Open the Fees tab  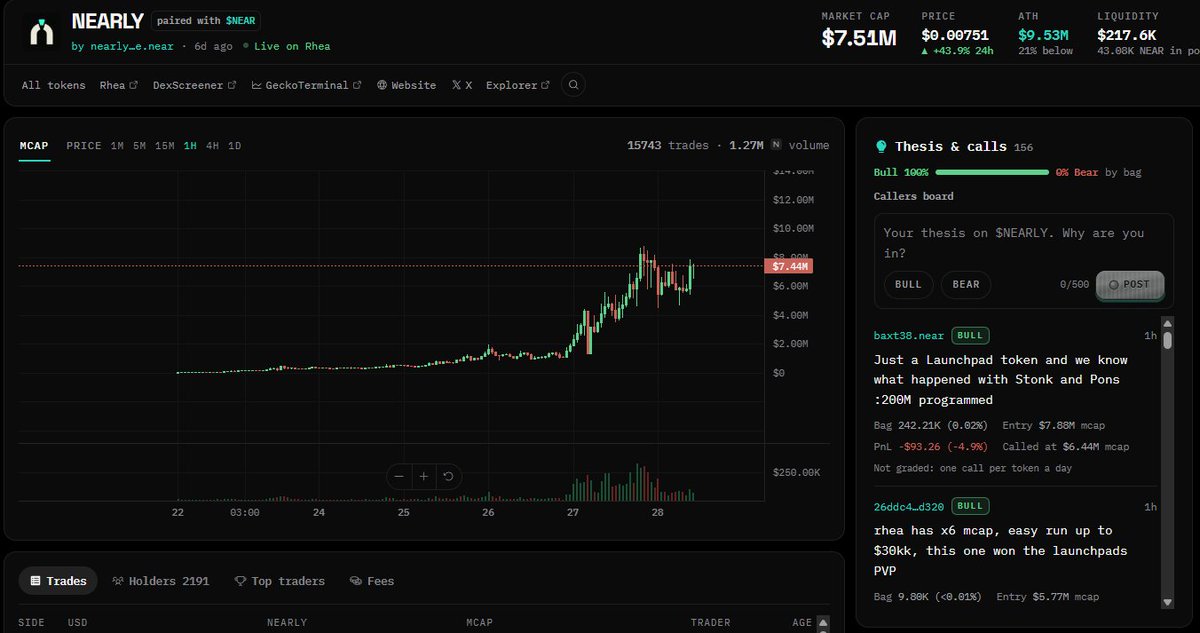pyautogui.click(x=372, y=581)
